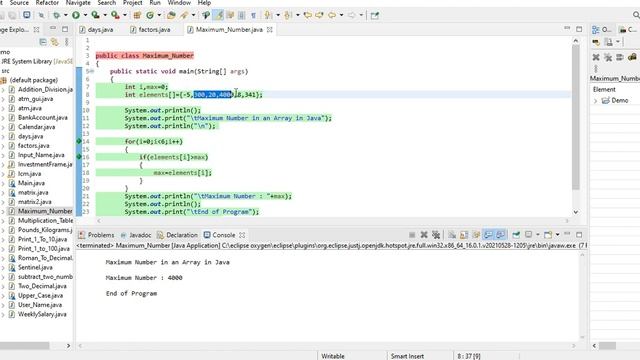
Task: Open Run button dropdown arrow
Action: click(x=85, y=15)
